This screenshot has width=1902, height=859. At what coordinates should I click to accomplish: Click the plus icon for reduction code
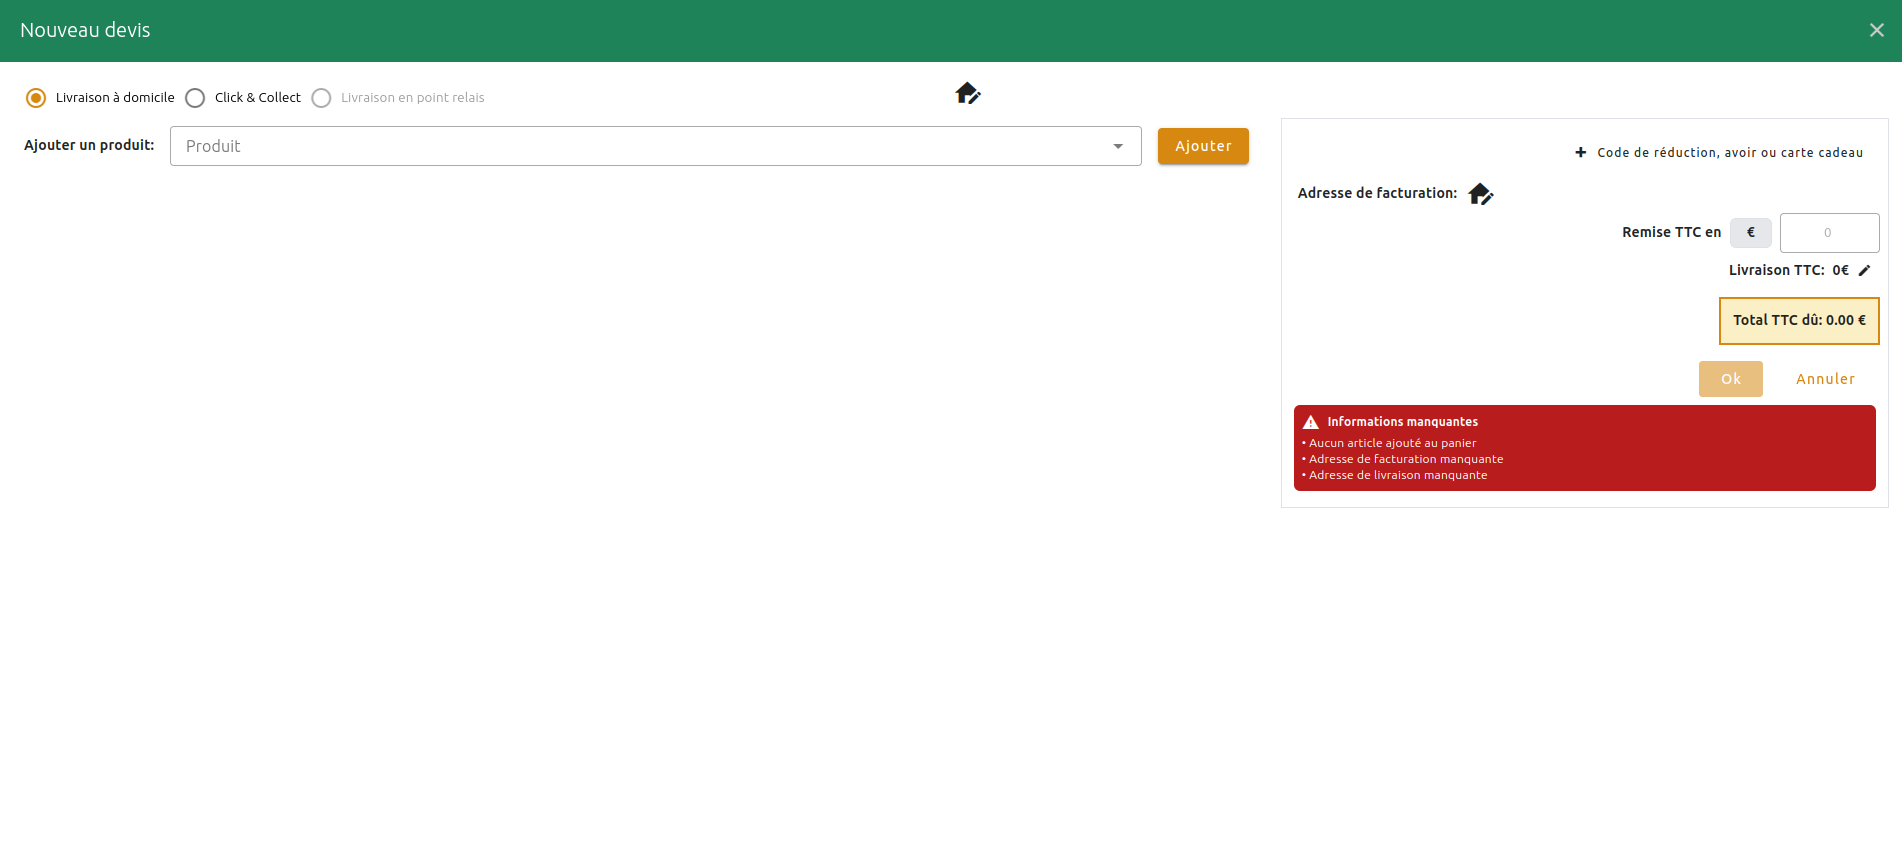tap(1581, 153)
